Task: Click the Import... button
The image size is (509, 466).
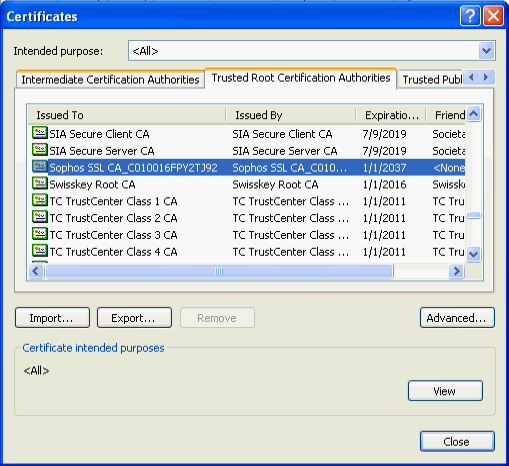Action: 52,318
